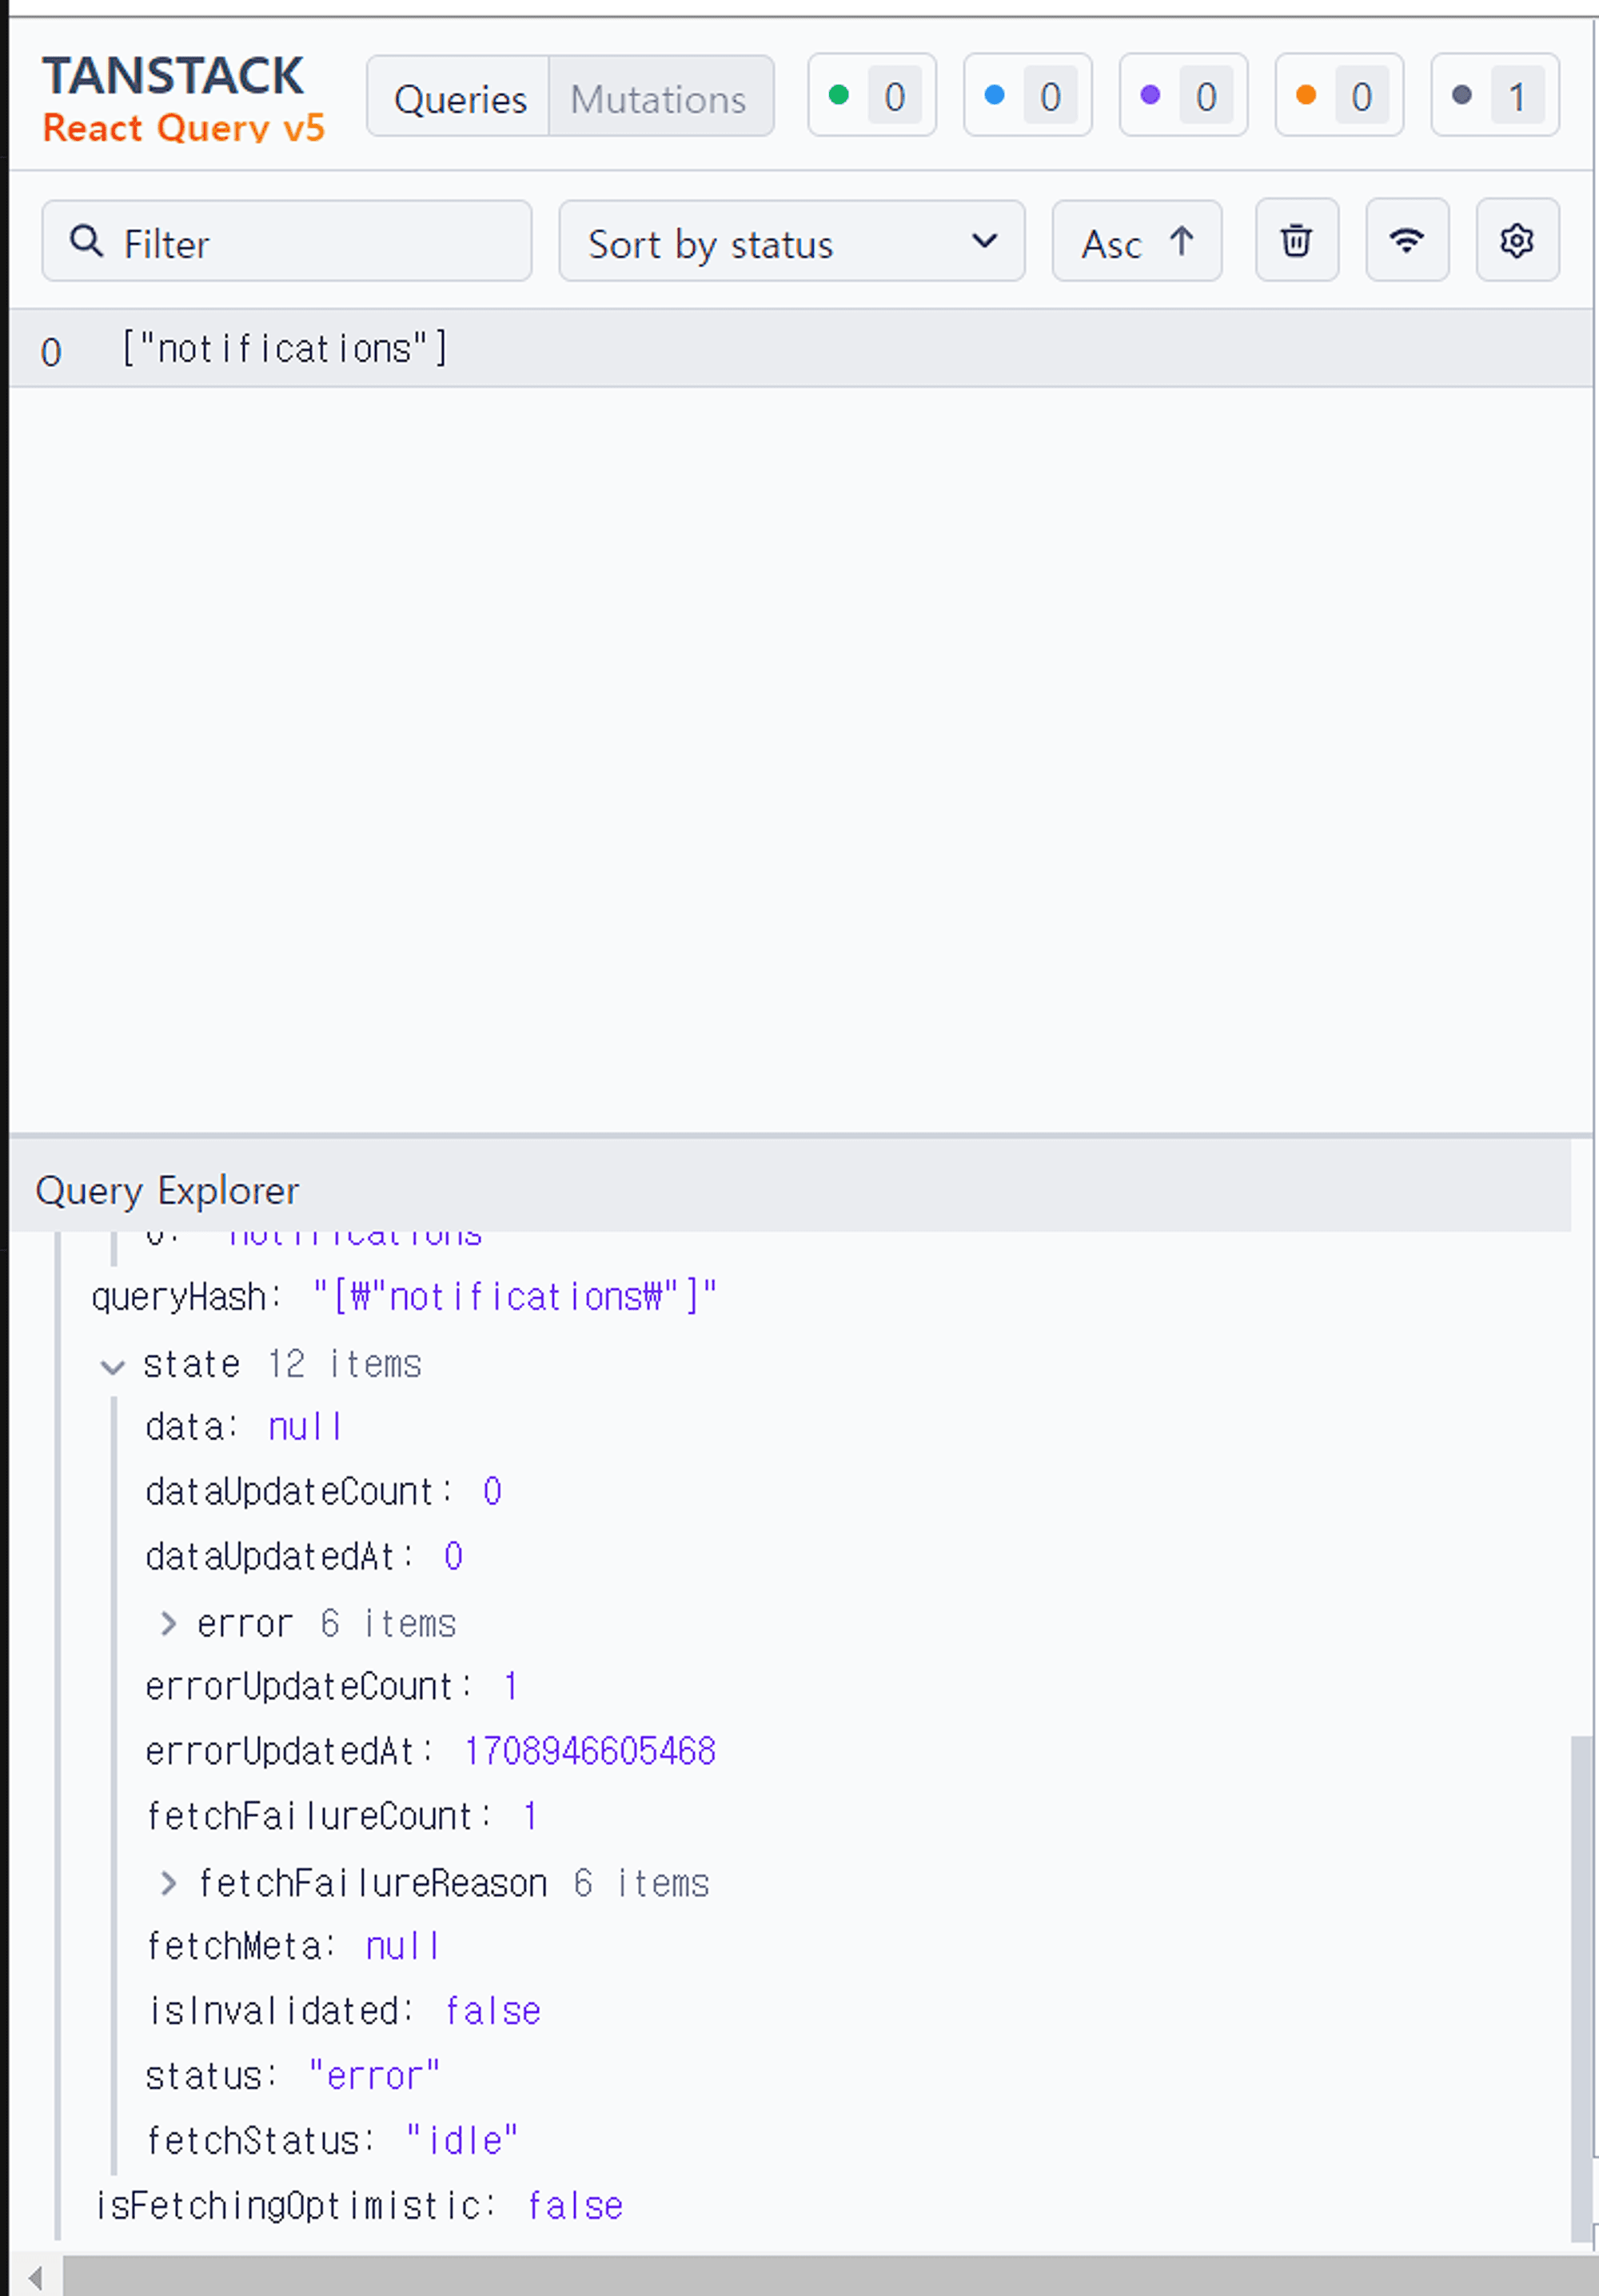Toggle the gray inactive status filter

coord(1495,96)
